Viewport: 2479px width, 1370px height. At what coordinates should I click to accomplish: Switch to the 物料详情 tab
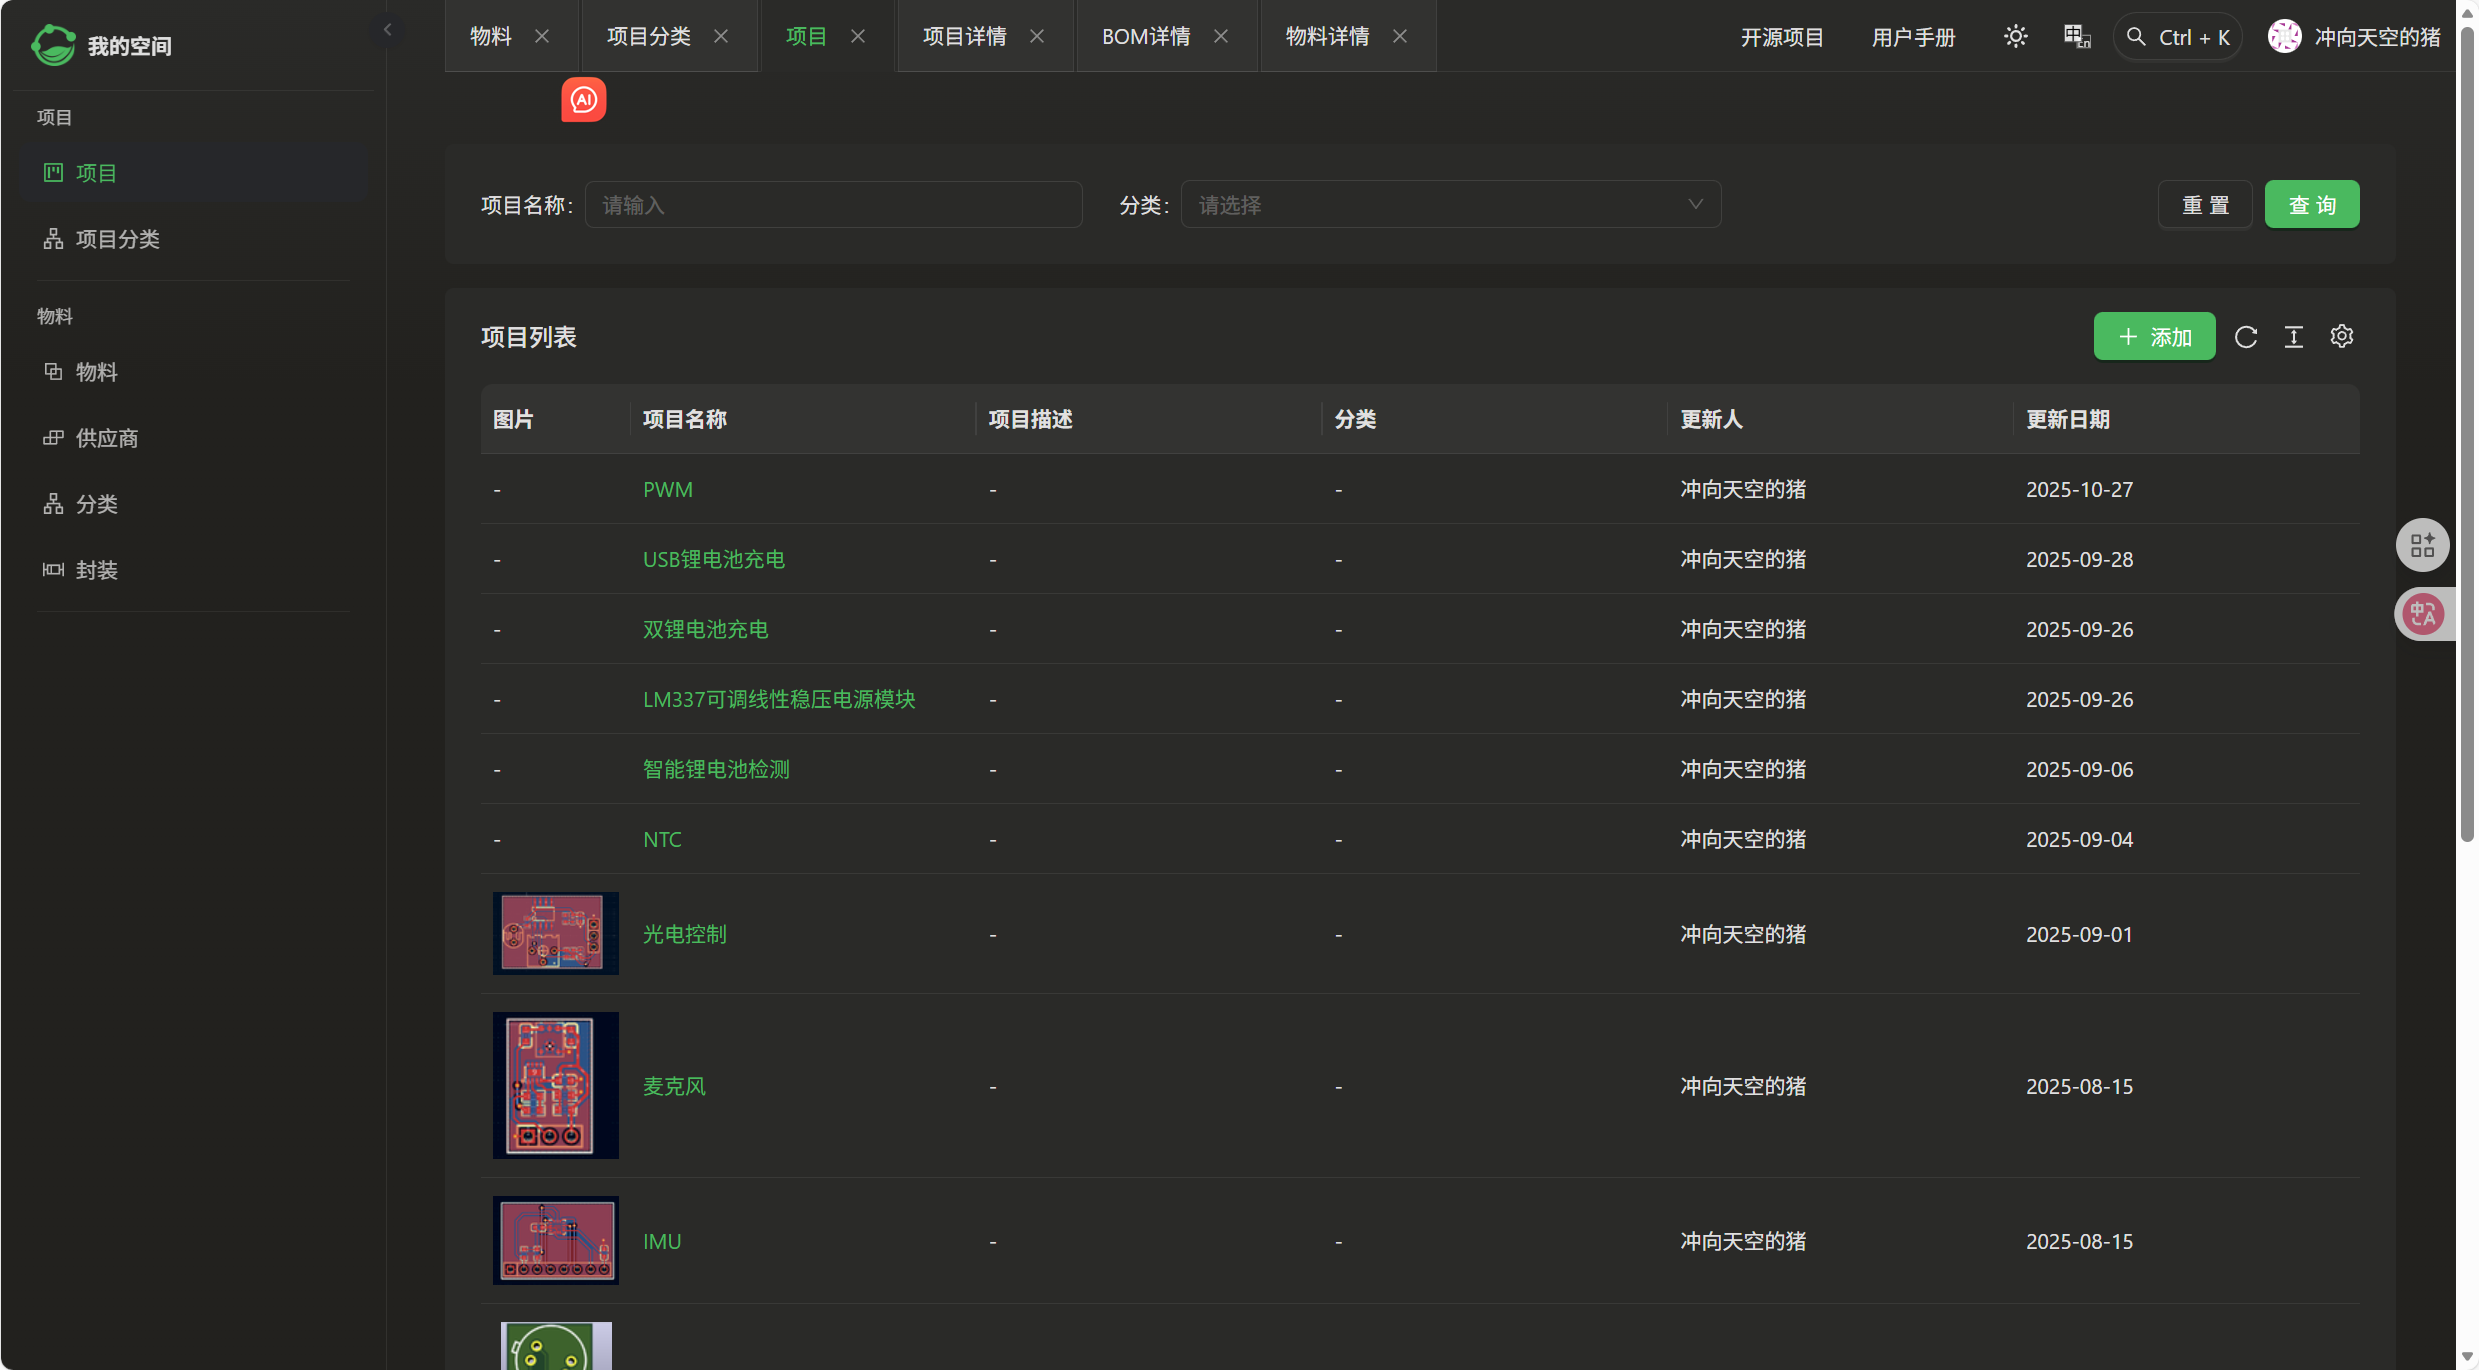(1327, 37)
